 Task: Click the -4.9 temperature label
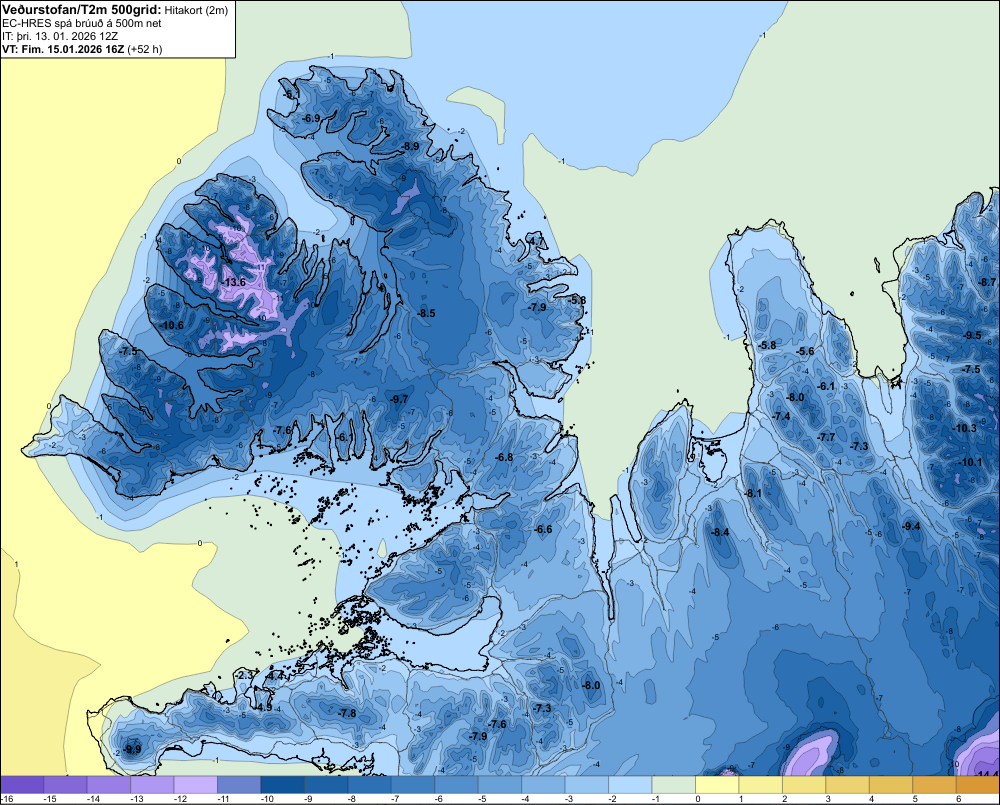click(x=263, y=707)
